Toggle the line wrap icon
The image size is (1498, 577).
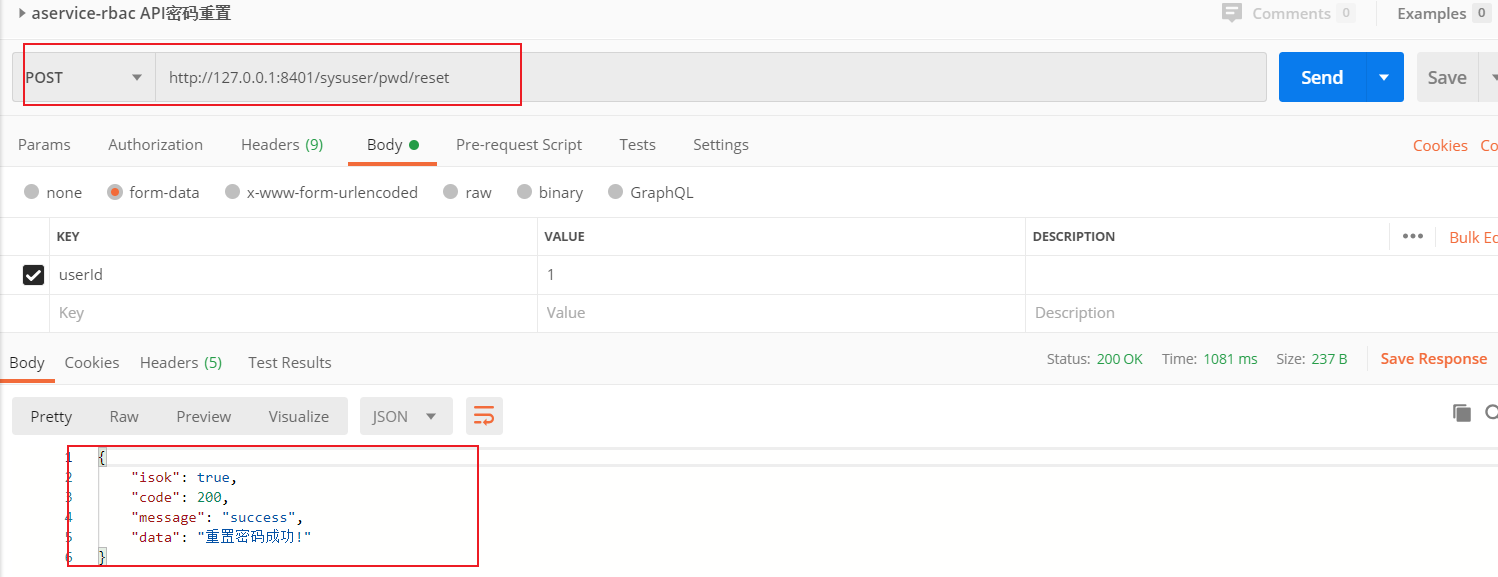click(x=484, y=416)
